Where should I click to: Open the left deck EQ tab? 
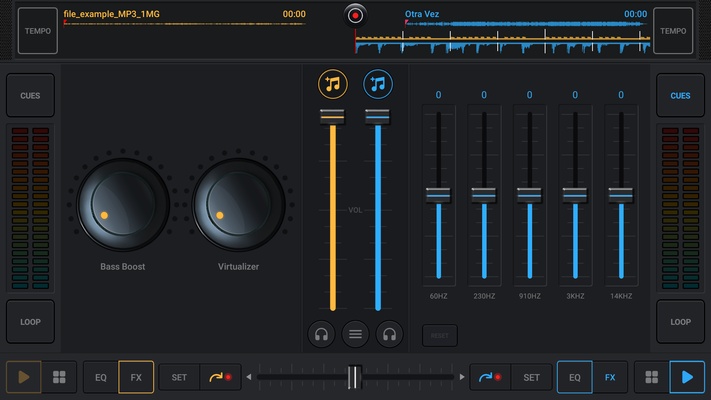click(x=101, y=377)
